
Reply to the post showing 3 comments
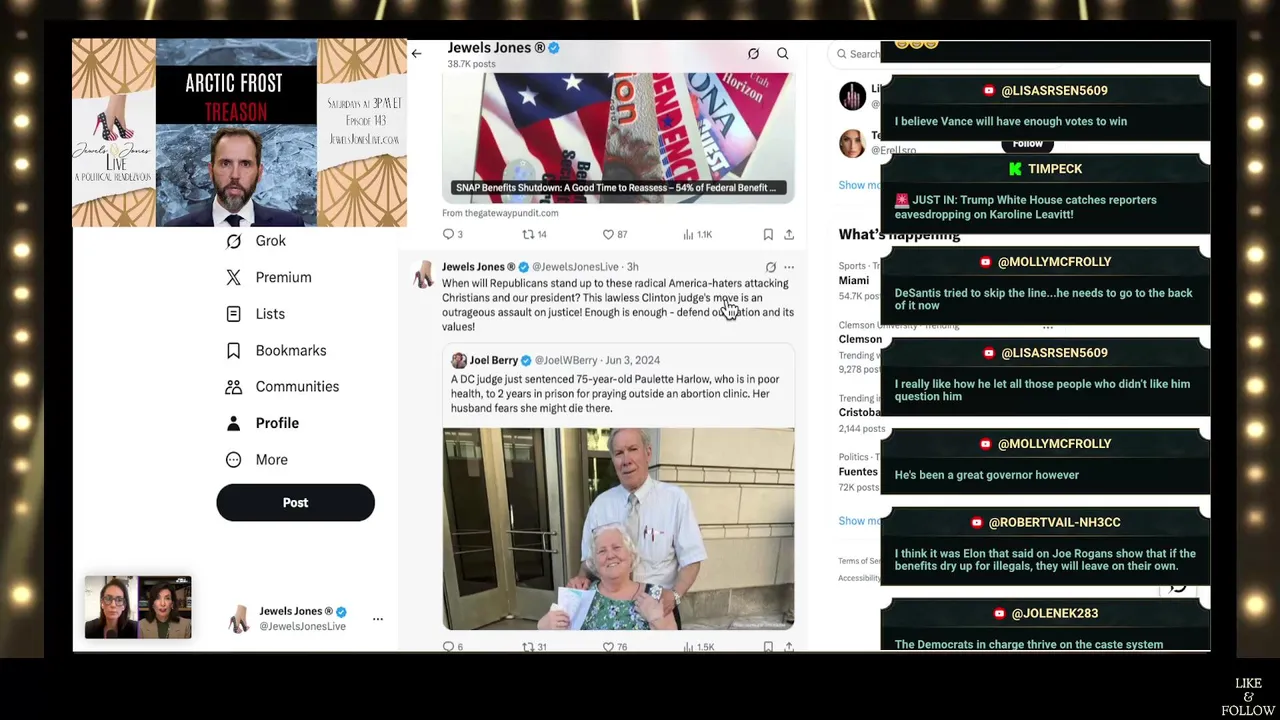point(453,234)
